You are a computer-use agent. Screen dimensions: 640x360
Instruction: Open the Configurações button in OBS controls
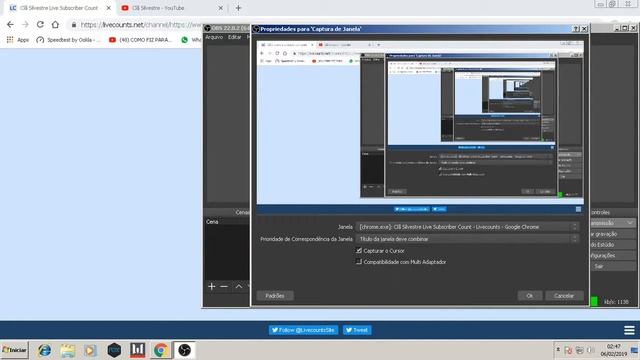[x=612, y=256]
